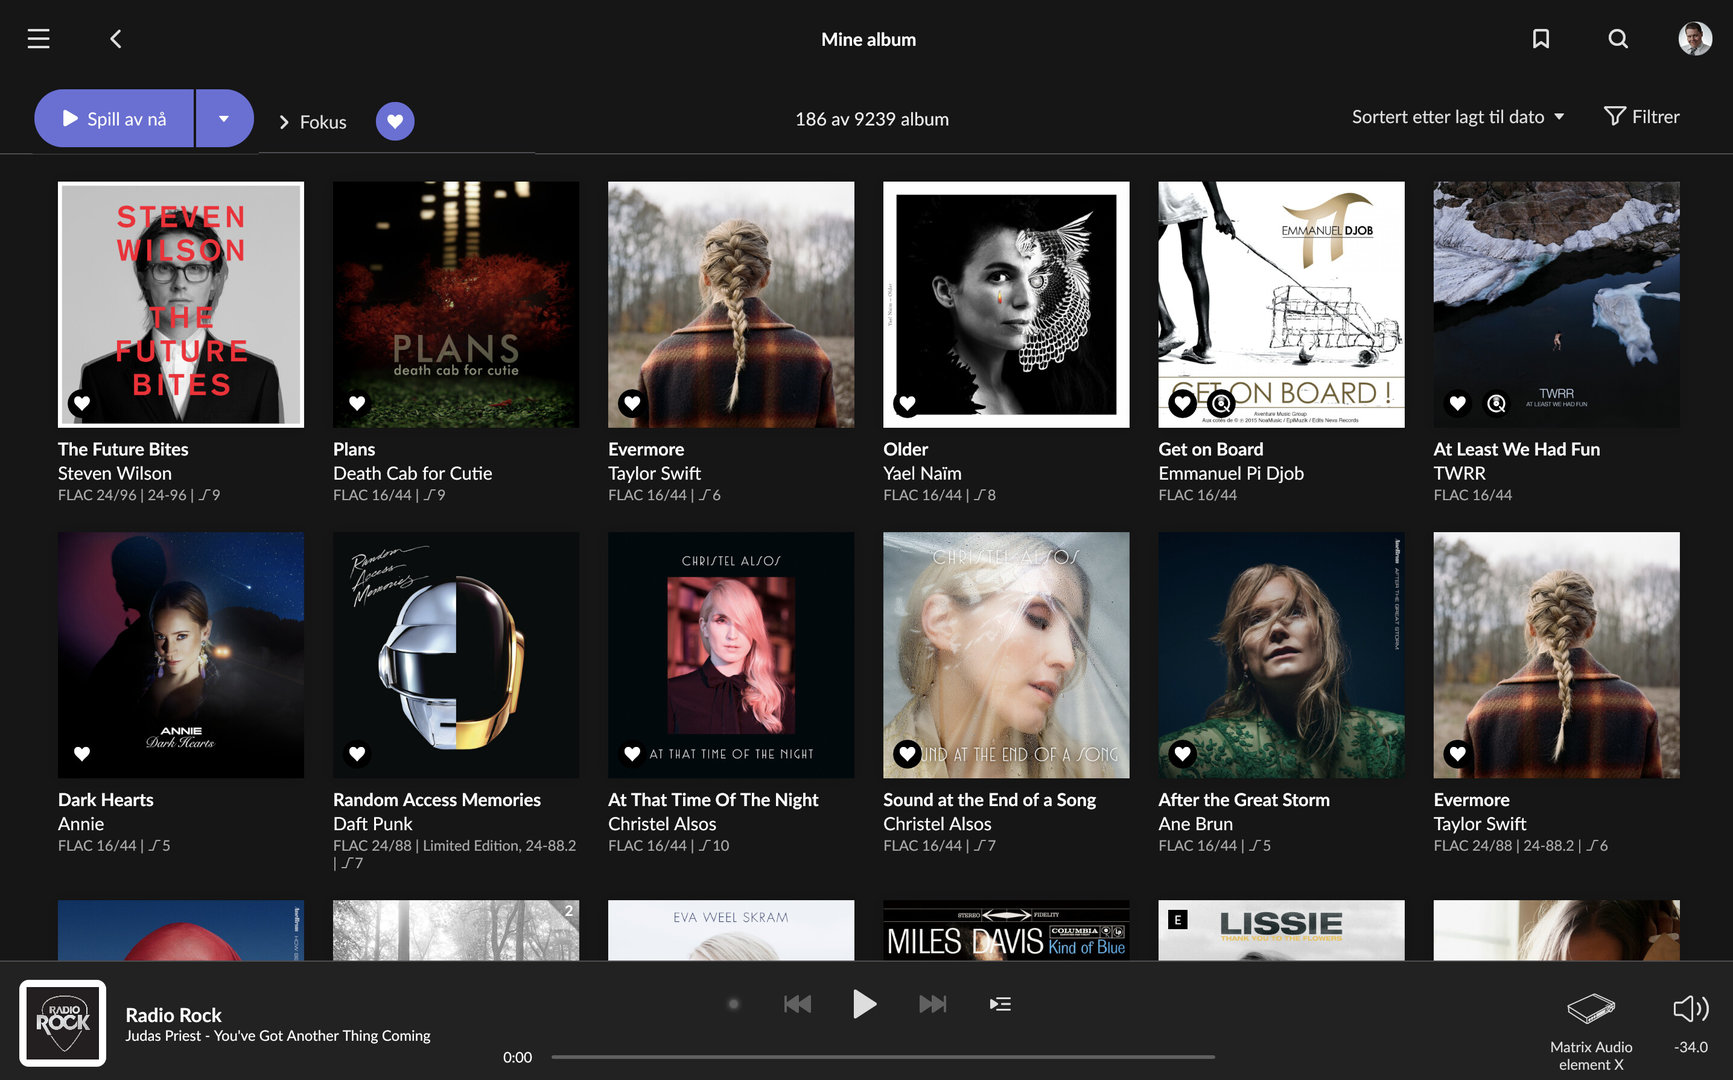This screenshot has width=1733, height=1080.
Task: Toggle heart on the Older album cover
Action: click(907, 403)
